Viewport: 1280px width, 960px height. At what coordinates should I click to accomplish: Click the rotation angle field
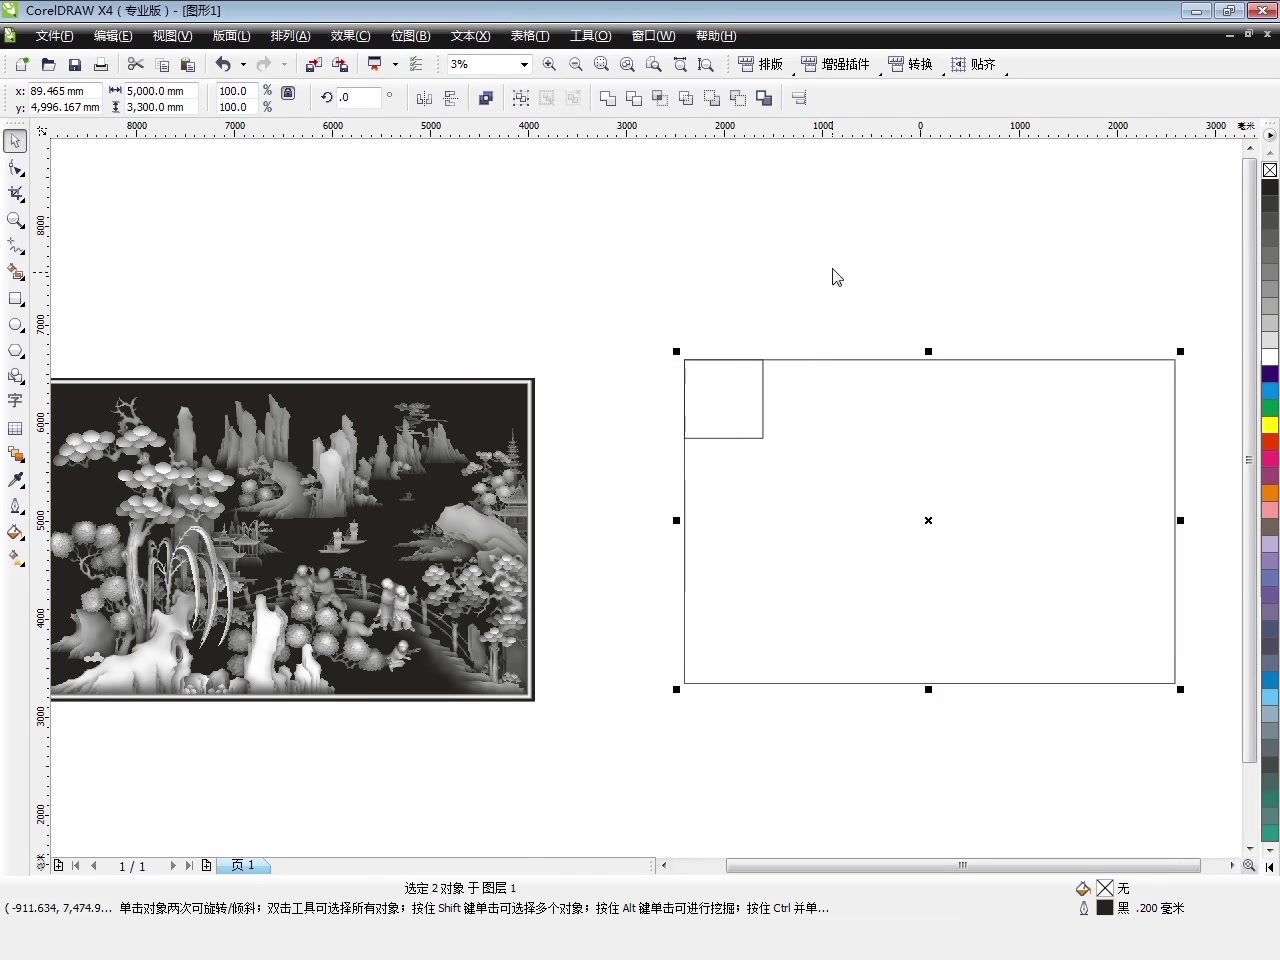pyautogui.click(x=359, y=98)
